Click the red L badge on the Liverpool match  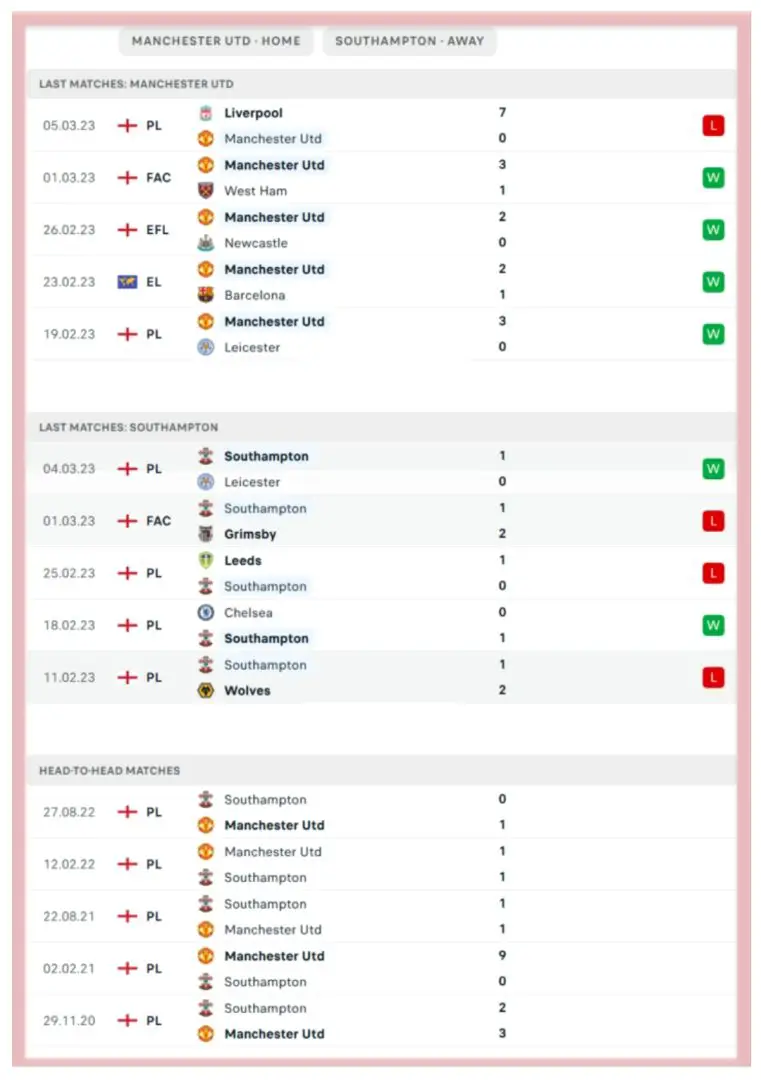coord(713,126)
